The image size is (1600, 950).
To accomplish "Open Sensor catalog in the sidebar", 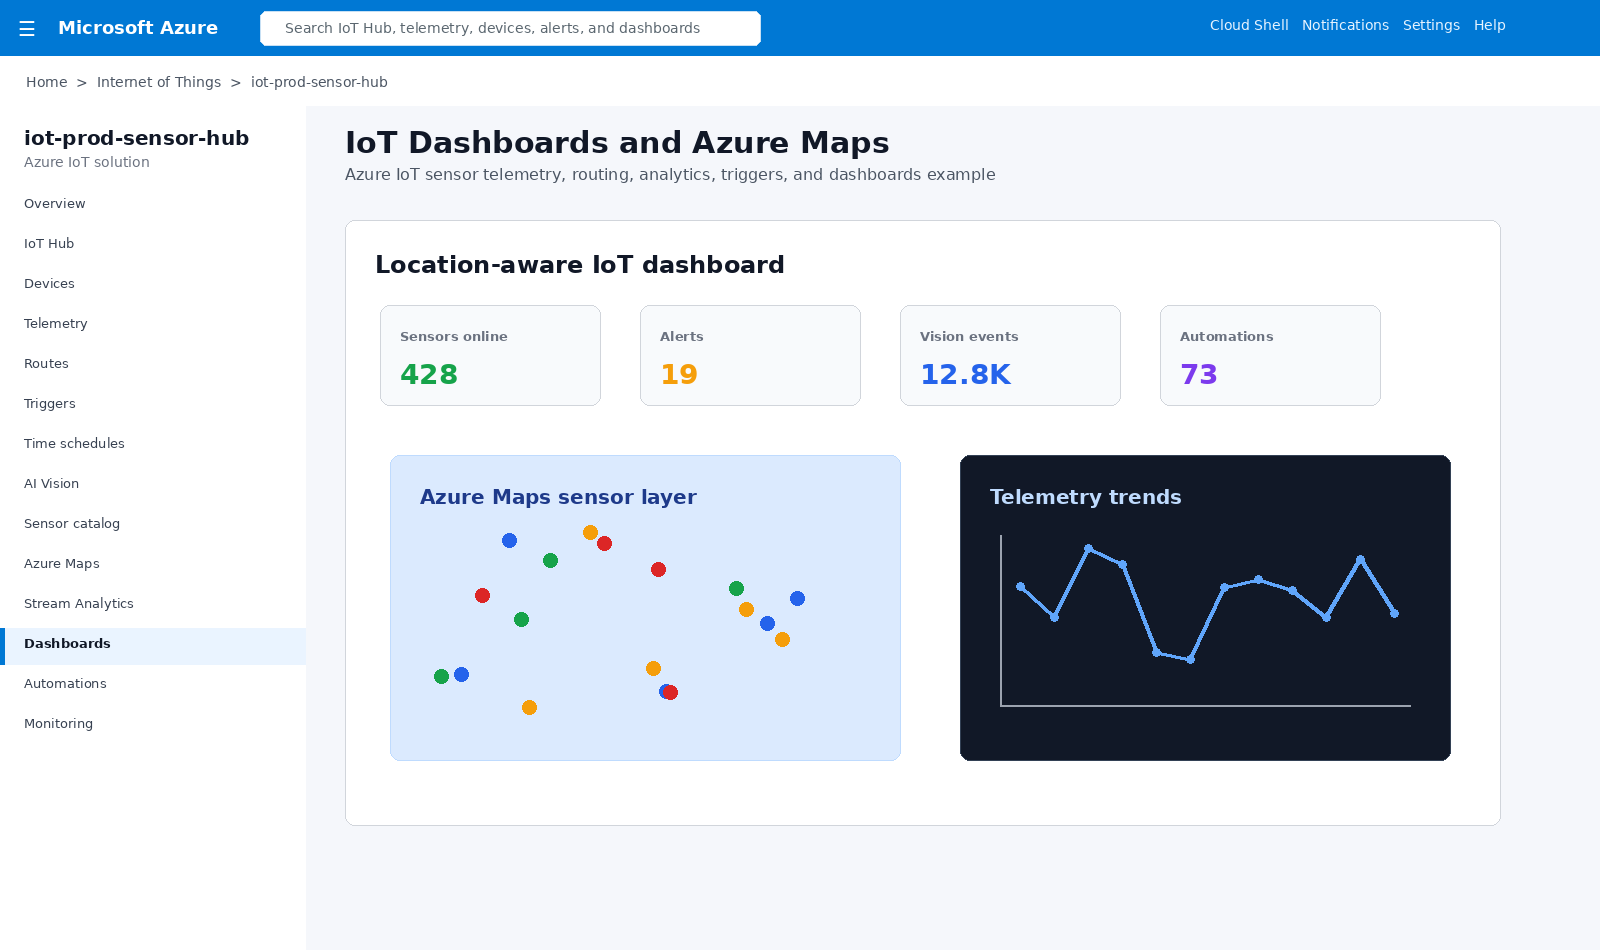I will 153,524.
